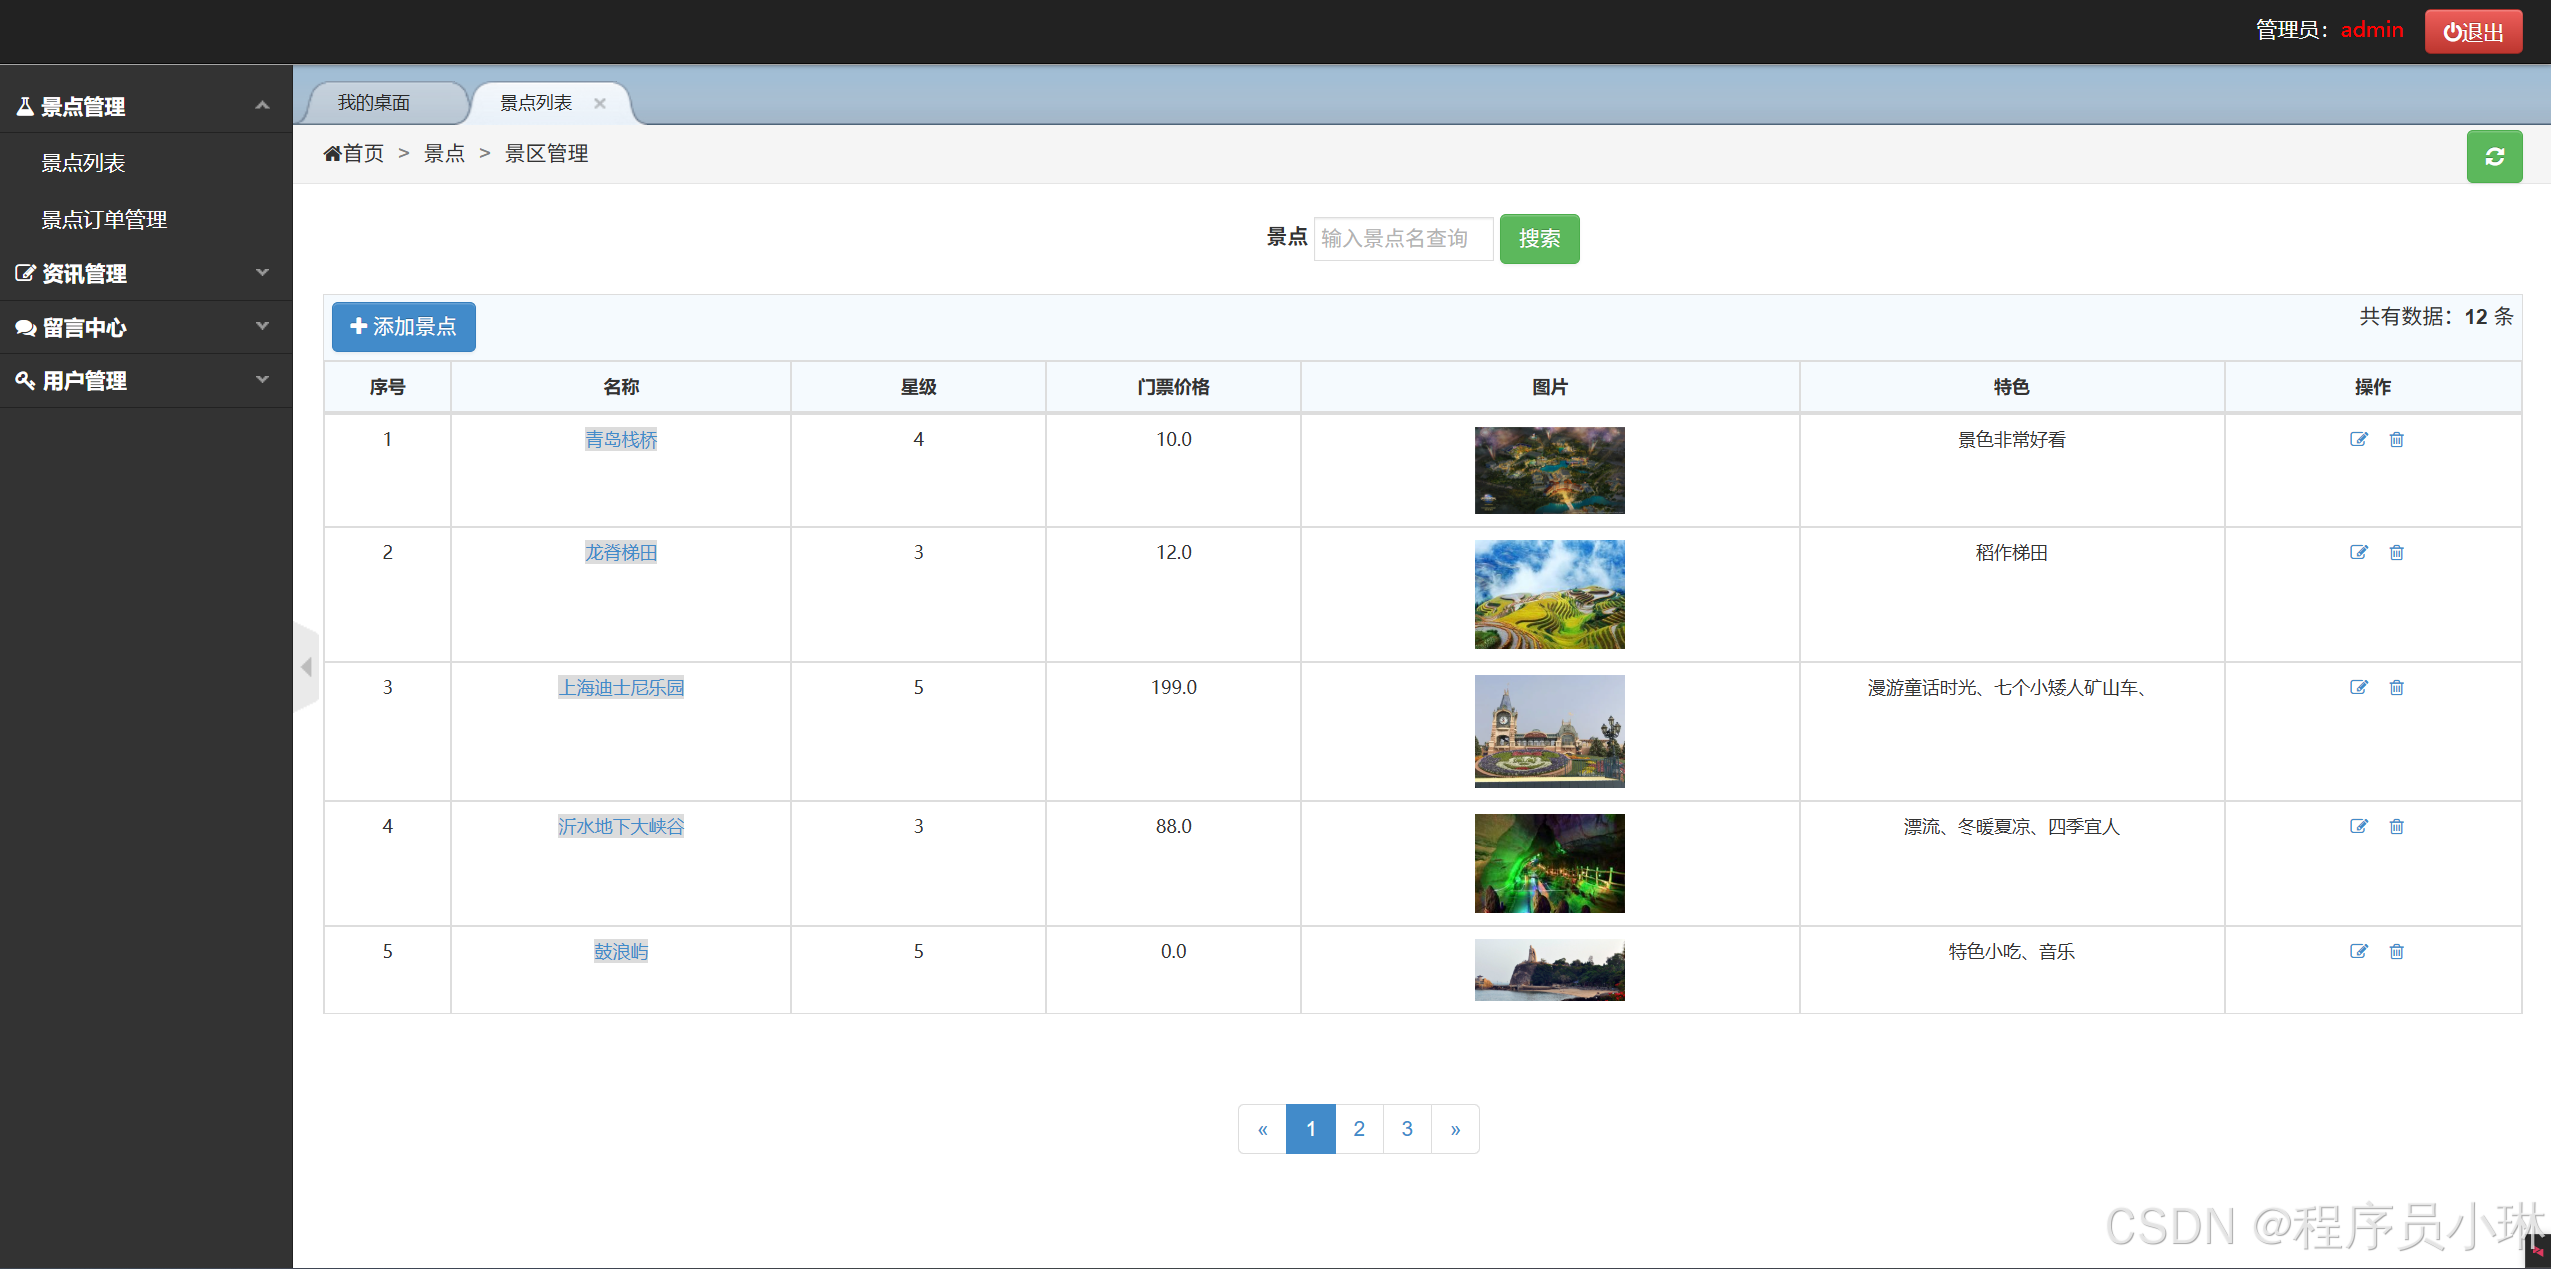Screen dimensions: 2551x1269
Task: Edit the 青岛栈桥 row entry
Action: click(x=2358, y=440)
